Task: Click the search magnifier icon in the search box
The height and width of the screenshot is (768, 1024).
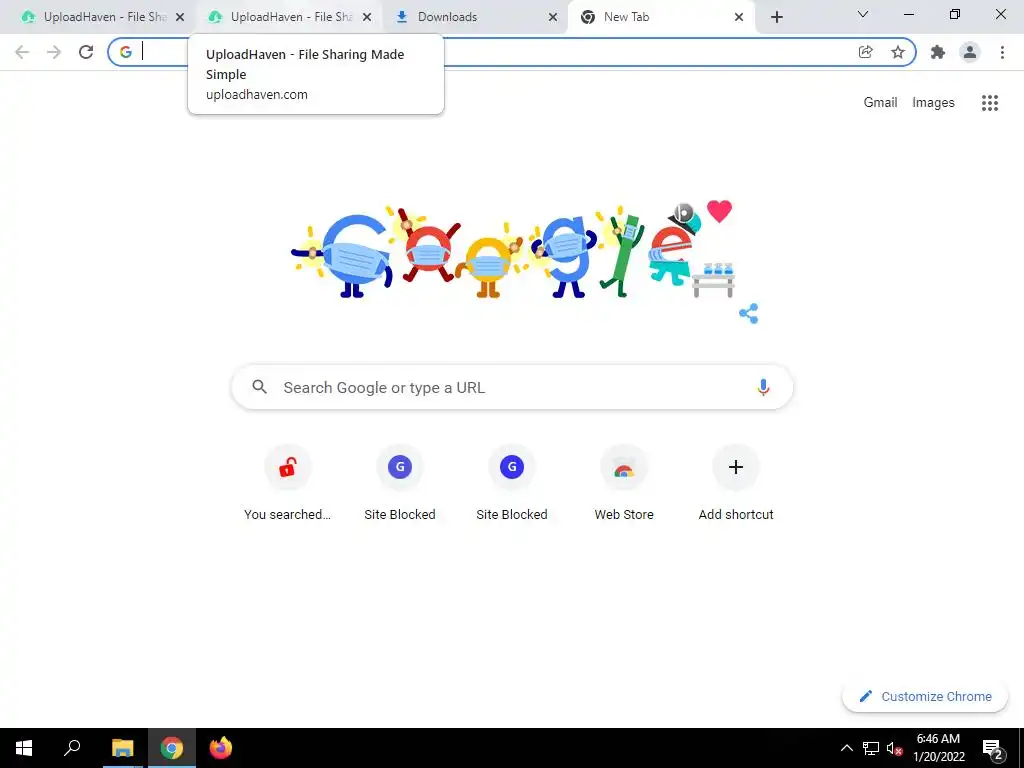Action: pyautogui.click(x=260, y=387)
